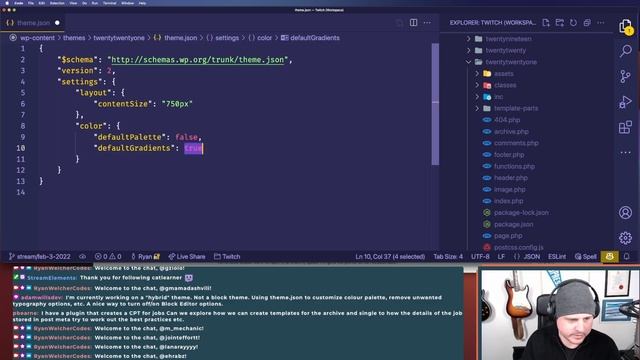Open the Manage gear icon
Viewport: 640px width, 360px height.
tap(625, 238)
